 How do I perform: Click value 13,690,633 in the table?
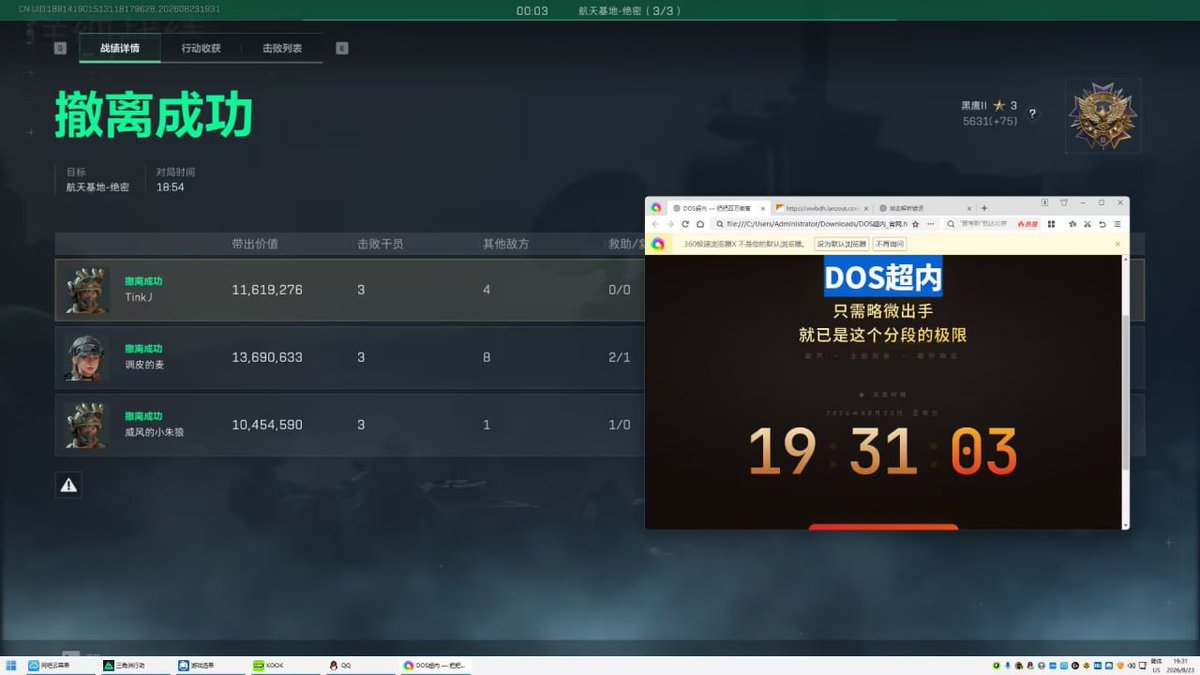pos(267,357)
